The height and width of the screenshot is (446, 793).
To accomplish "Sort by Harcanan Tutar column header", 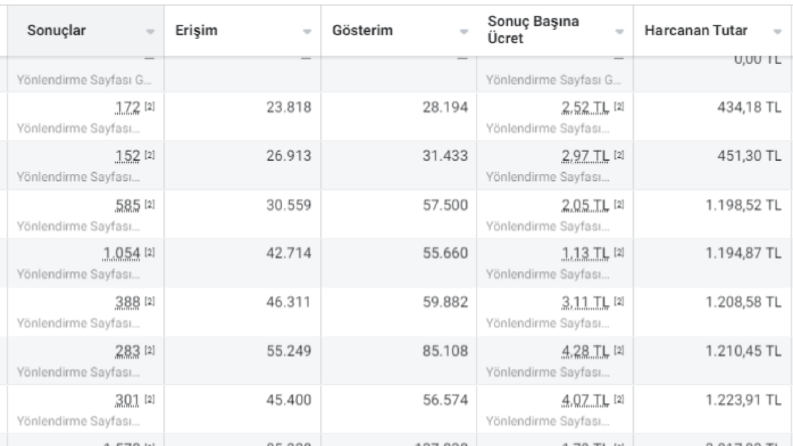I will click(x=695, y=30).
